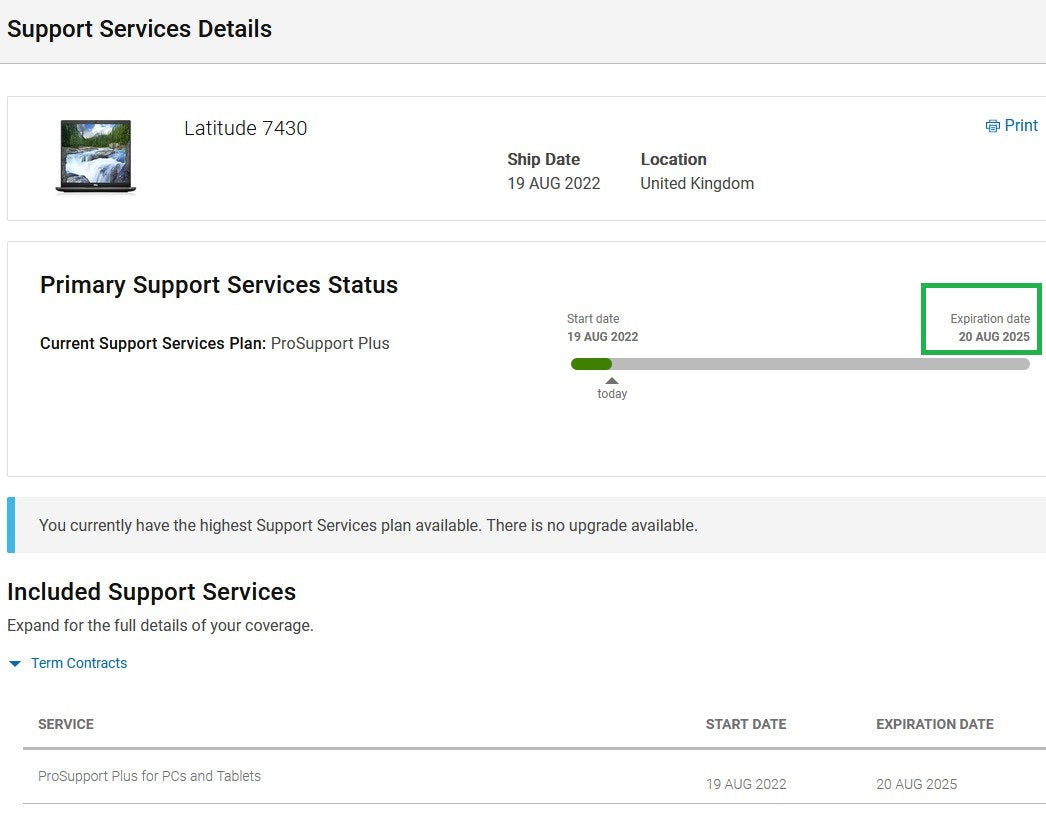The image size is (1046, 814).
Task: Click the Primary Support Services Status heading
Action: [x=219, y=285]
